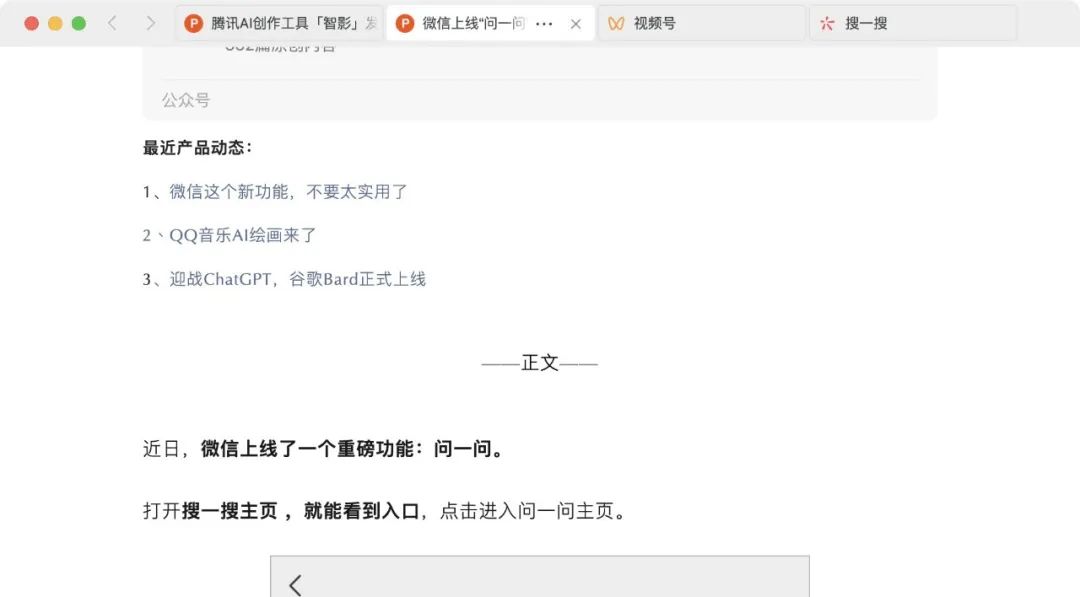
Task: Open the three-dot menu on the active tab
Action: [x=544, y=24]
